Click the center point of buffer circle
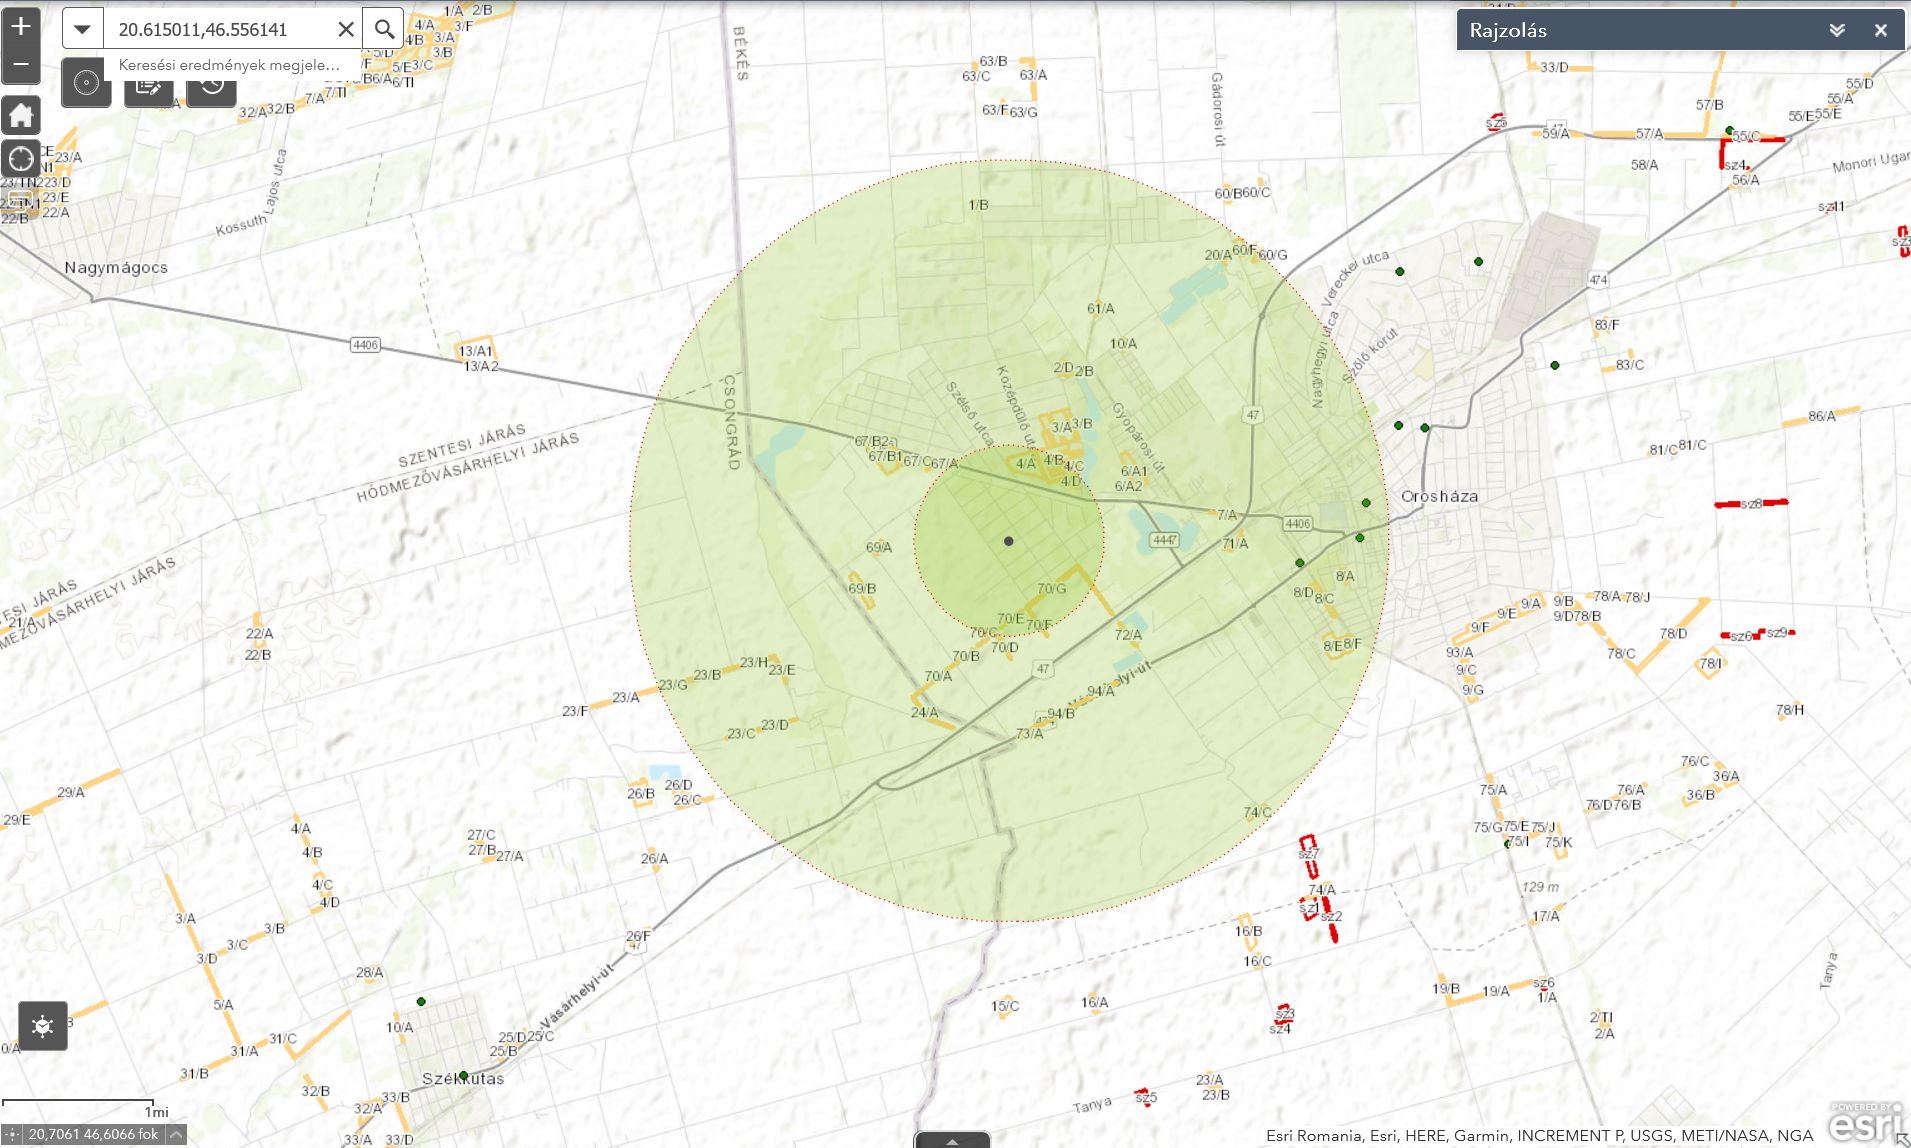1911x1148 pixels. click(1009, 541)
